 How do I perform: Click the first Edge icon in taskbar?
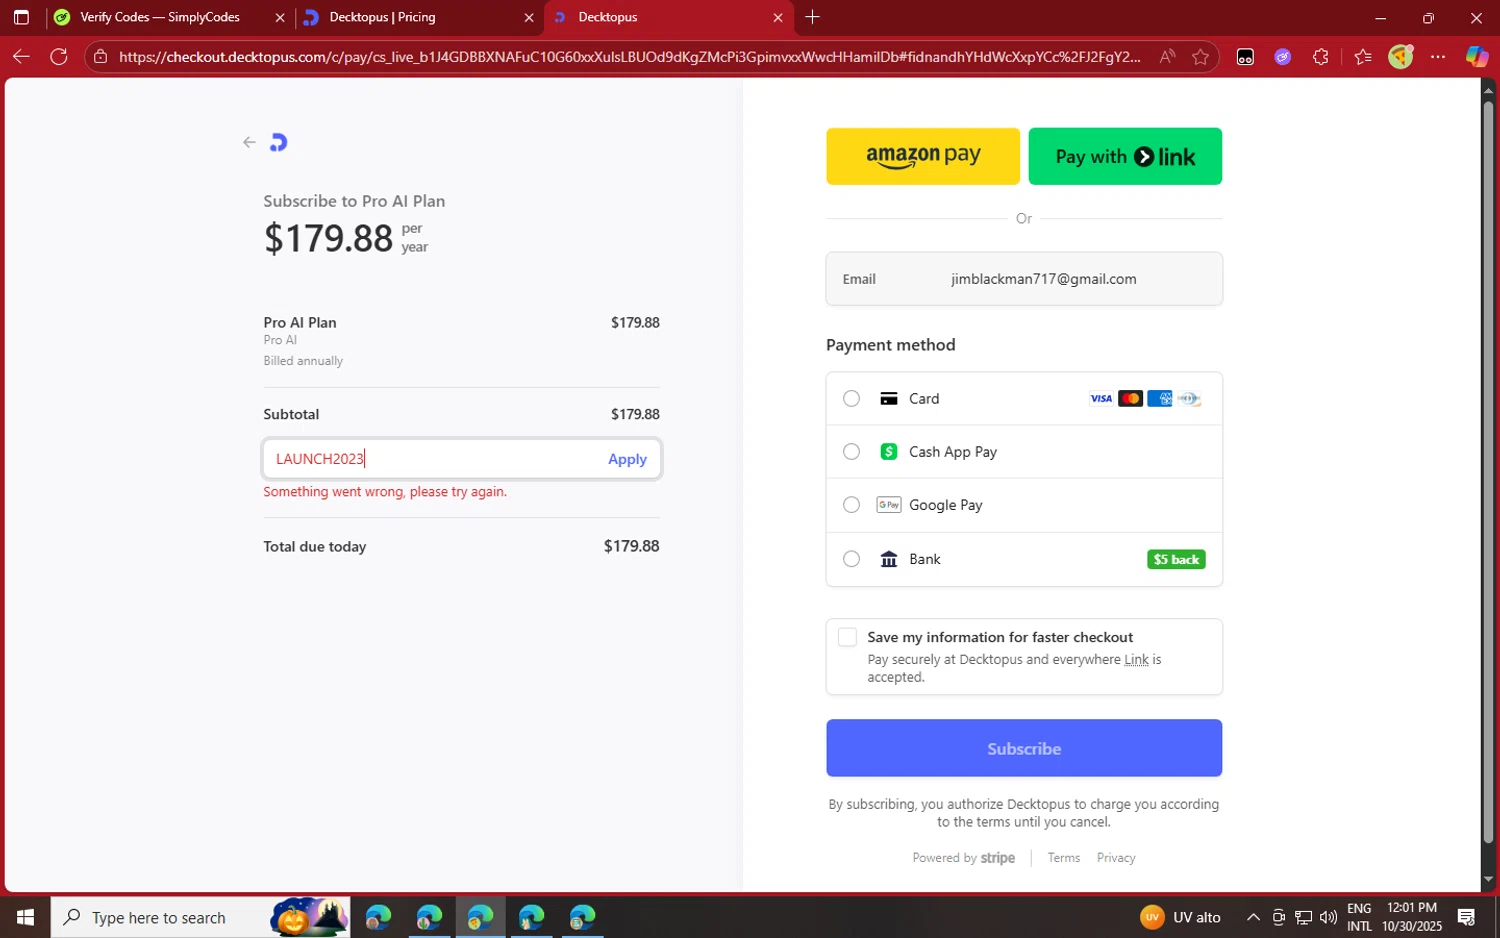(x=378, y=917)
